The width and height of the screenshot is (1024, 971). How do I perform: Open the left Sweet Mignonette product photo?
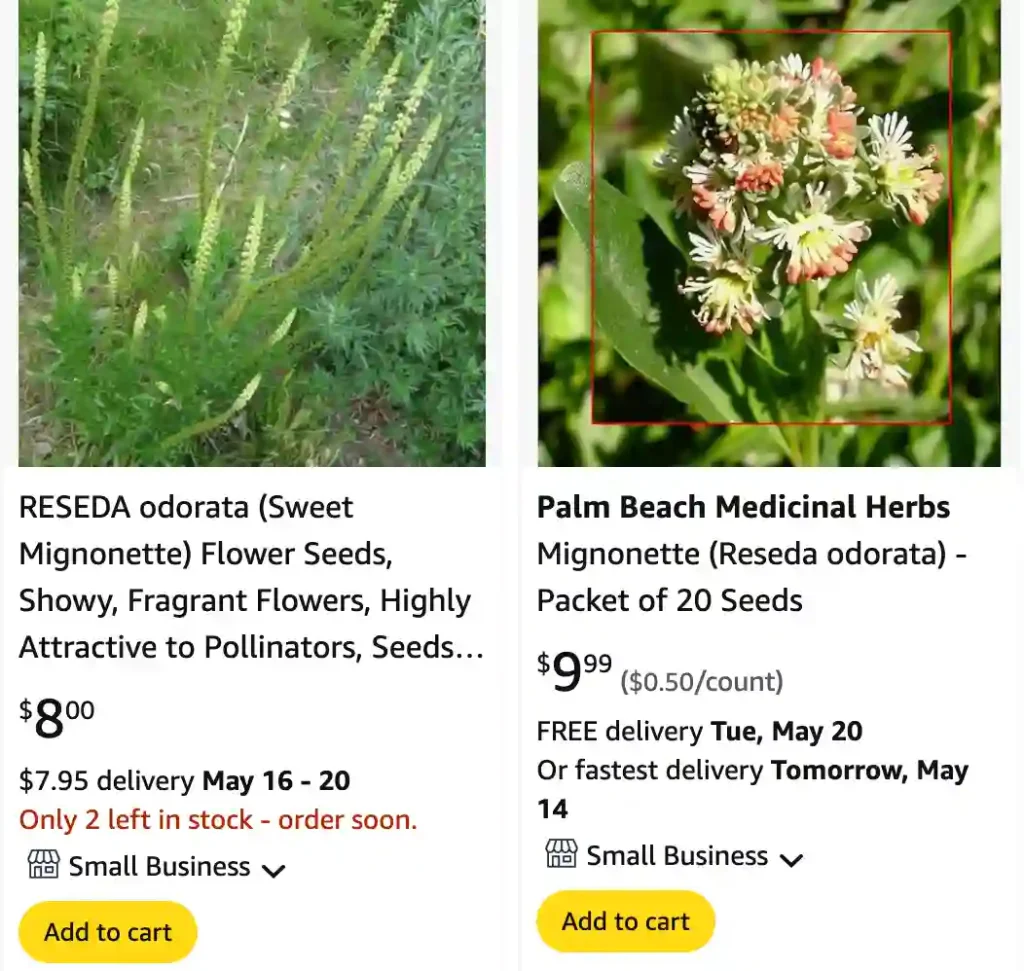pyautogui.click(x=253, y=232)
